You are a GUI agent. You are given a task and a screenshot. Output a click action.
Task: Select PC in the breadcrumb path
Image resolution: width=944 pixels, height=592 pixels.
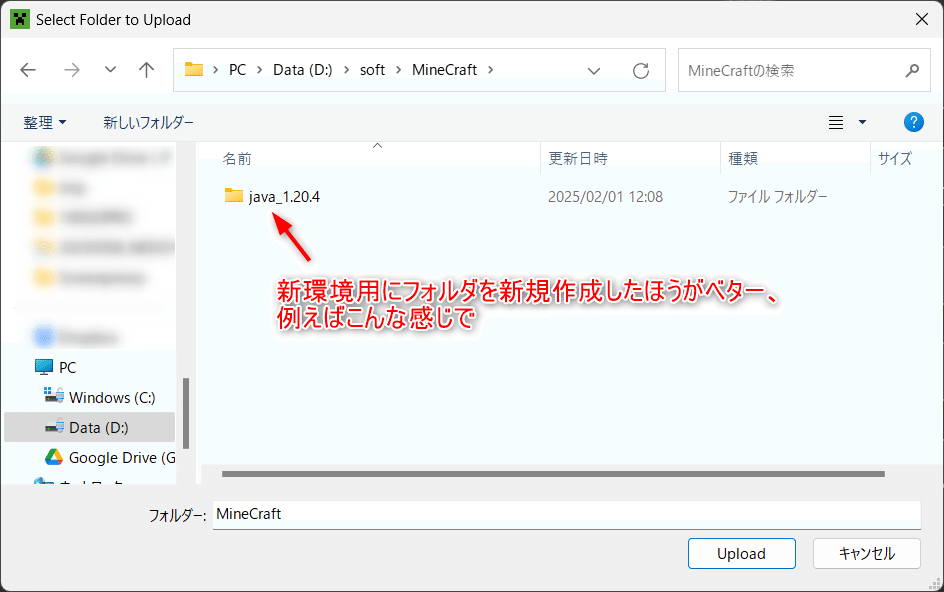237,70
